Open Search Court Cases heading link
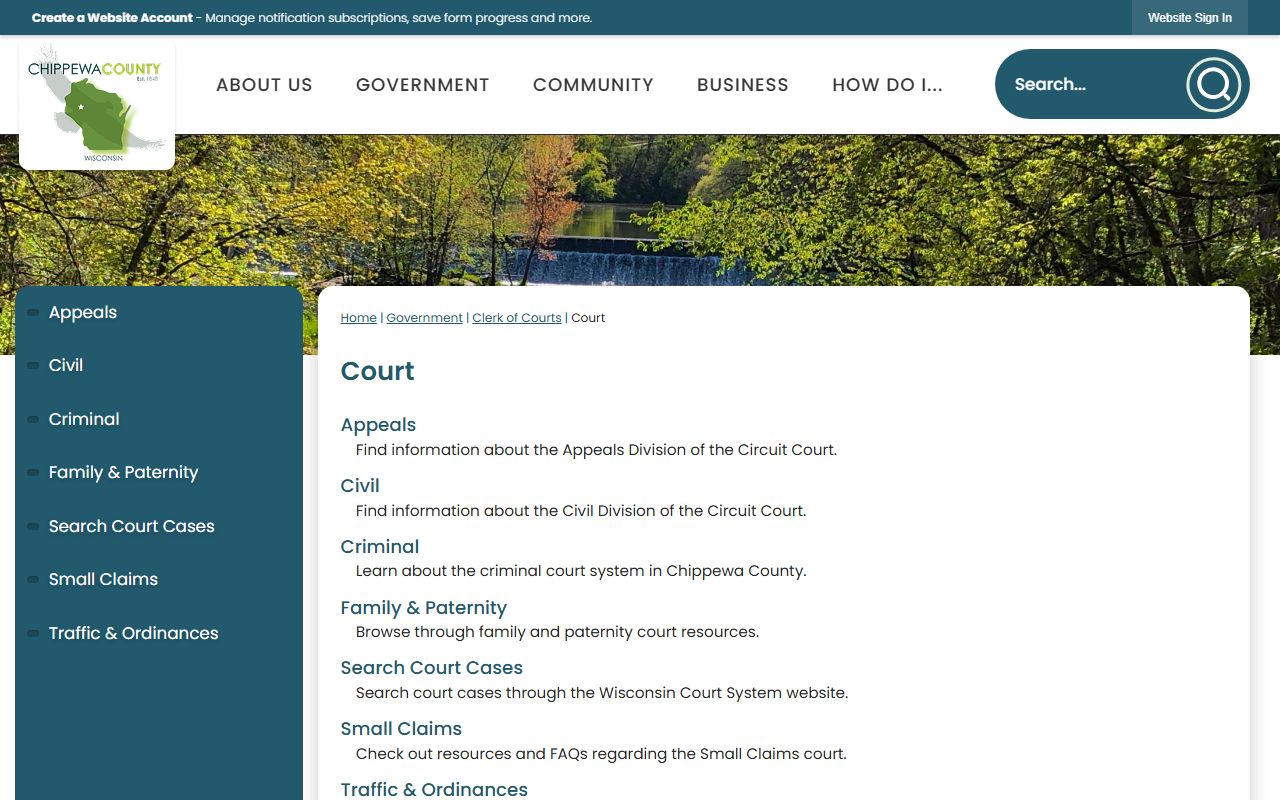Image resolution: width=1280 pixels, height=800 pixels. coord(432,668)
